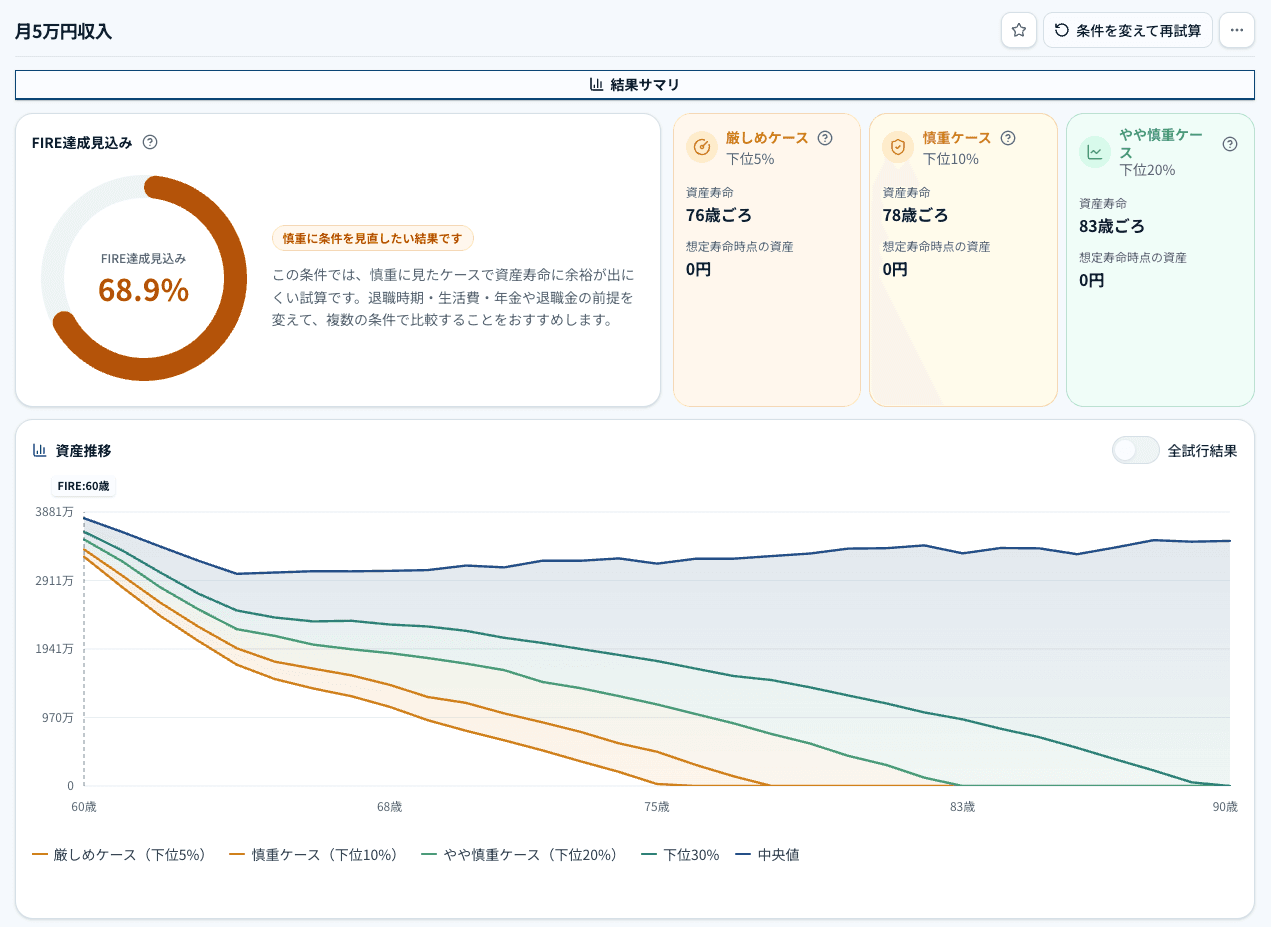Open the three-dots more options menu
Image resolution: width=1271 pixels, height=927 pixels.
pyautogui.click(x=1236, y=30)
